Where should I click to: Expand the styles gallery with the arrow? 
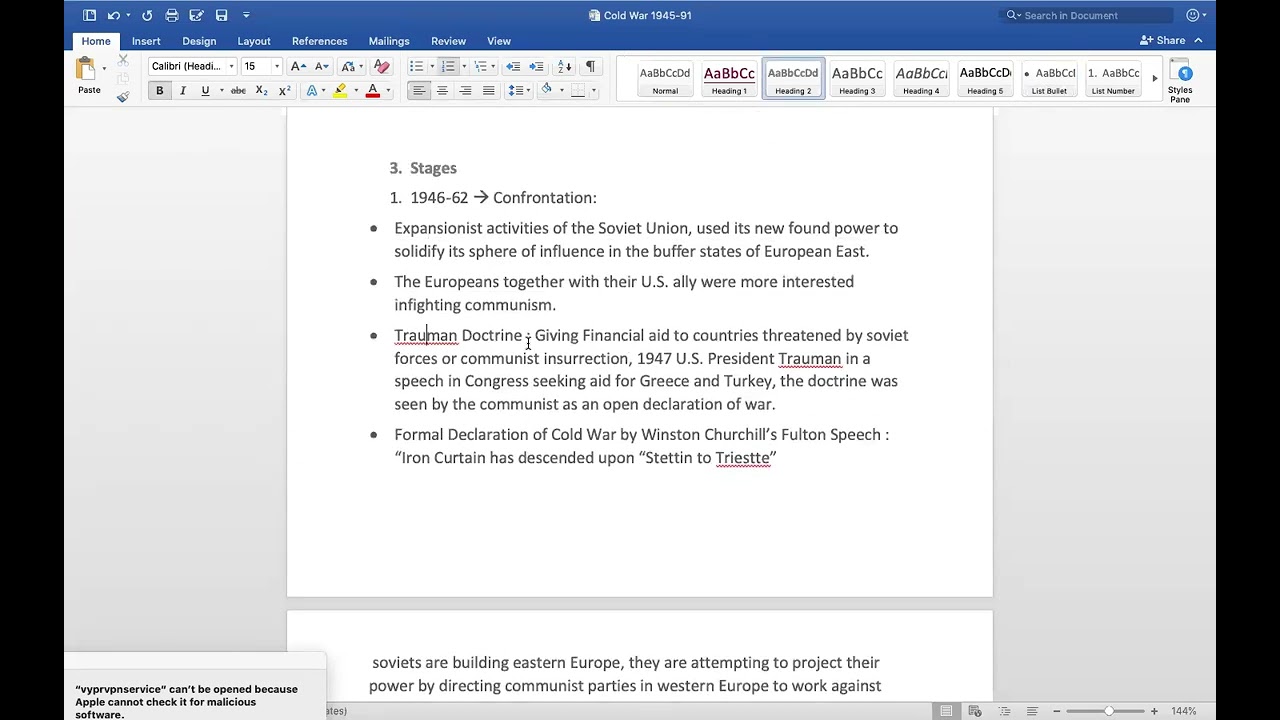point(1154,78)
